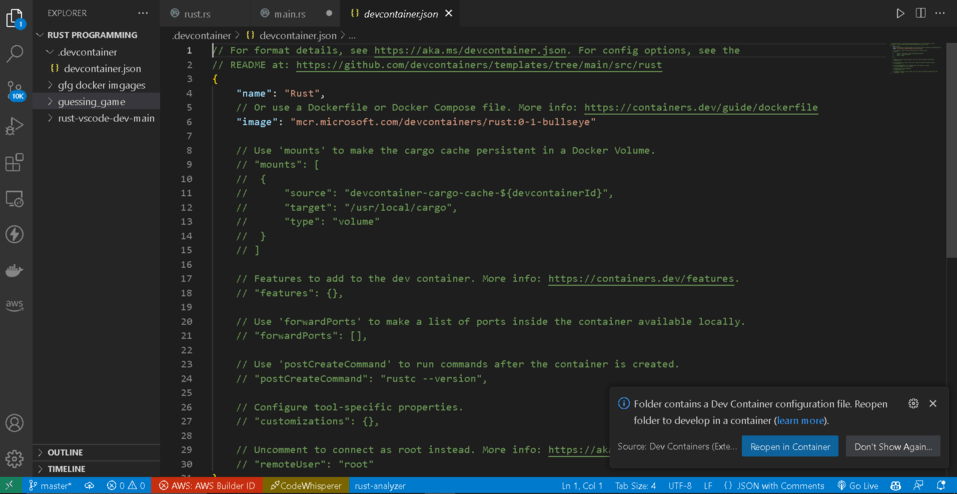Viewport: 957px width, 494px height.
Task: Open Run and Debug view
Action: 15,126
